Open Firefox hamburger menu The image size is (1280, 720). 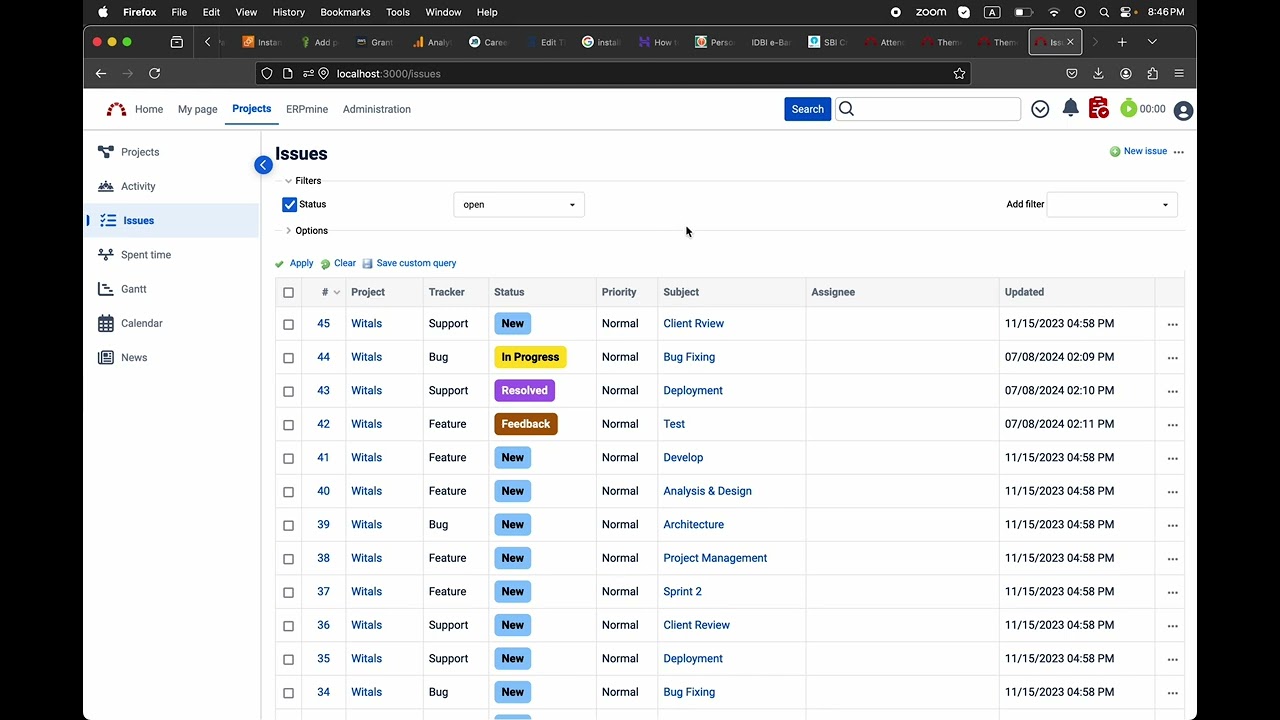[x=1179, y=73]
